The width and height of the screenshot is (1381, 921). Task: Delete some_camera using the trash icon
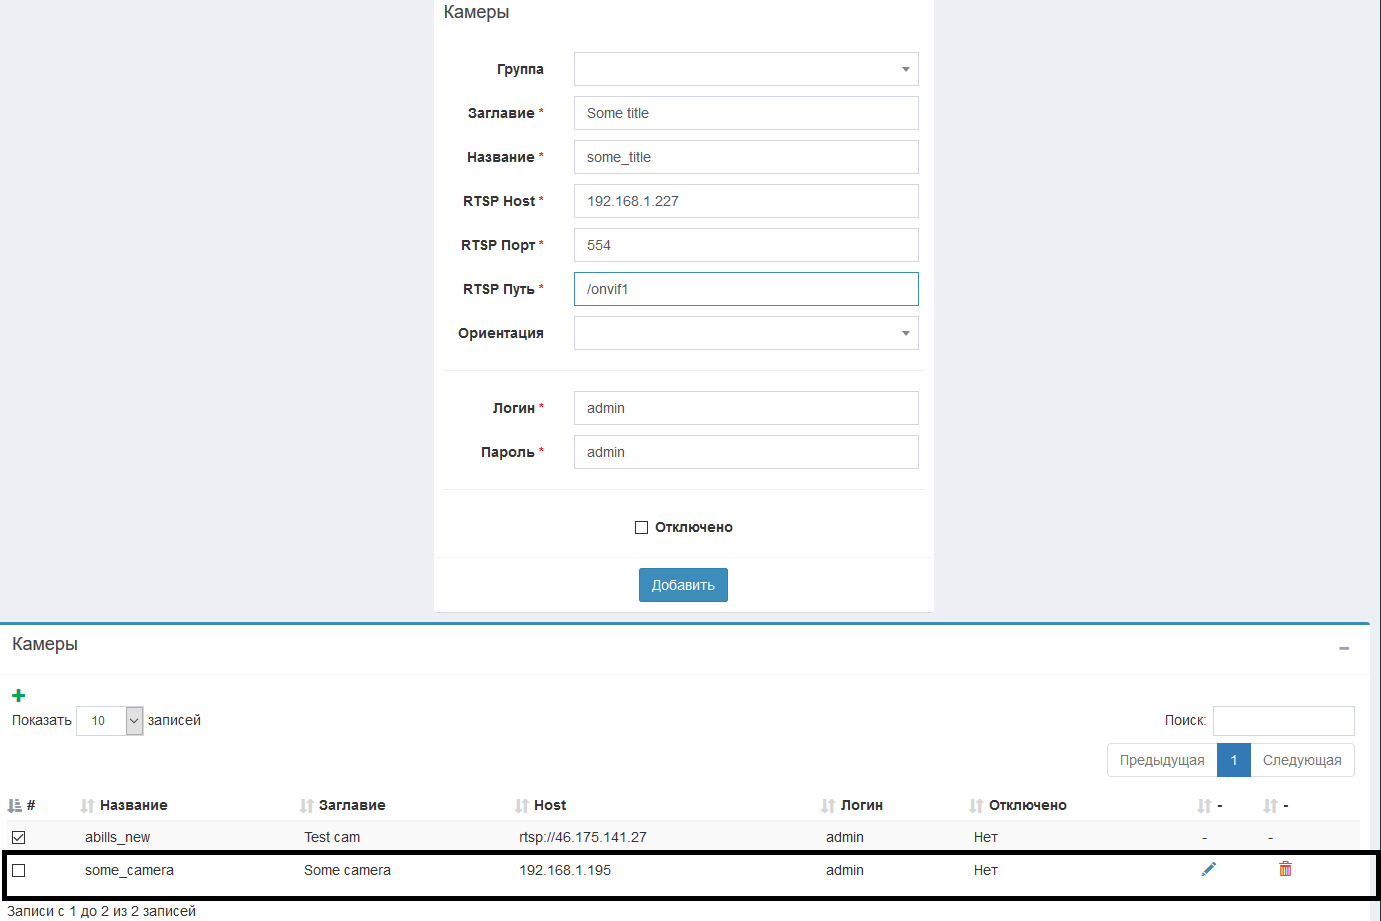tap(1285, 869)
